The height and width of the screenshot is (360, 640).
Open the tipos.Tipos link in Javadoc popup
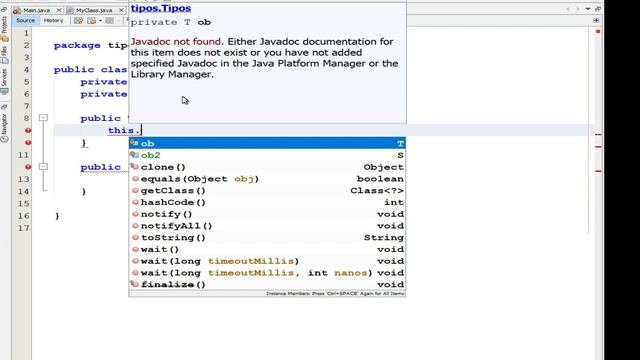161,8
